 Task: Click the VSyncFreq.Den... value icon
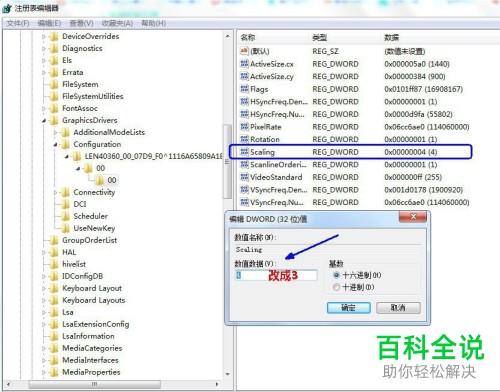(244, 190)
